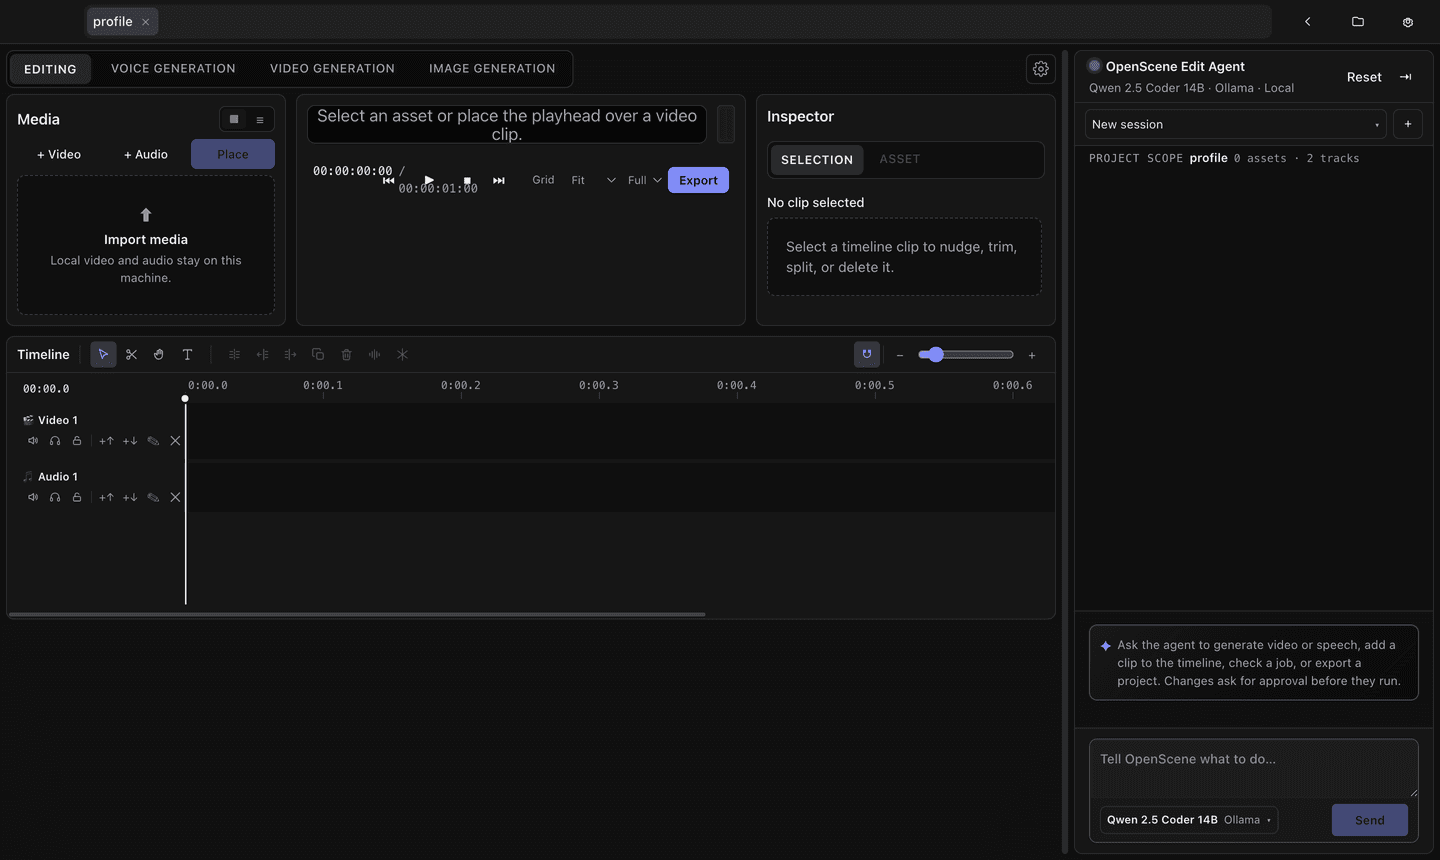Open the New session dropdown

1236,124
